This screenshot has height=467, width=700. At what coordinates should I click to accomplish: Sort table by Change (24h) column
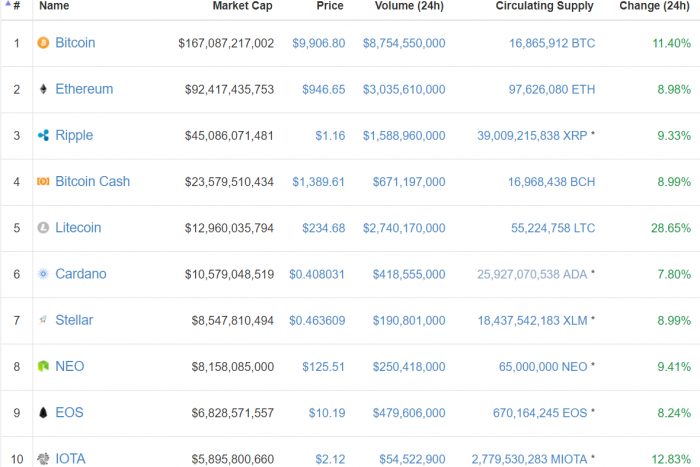[654, 6]
